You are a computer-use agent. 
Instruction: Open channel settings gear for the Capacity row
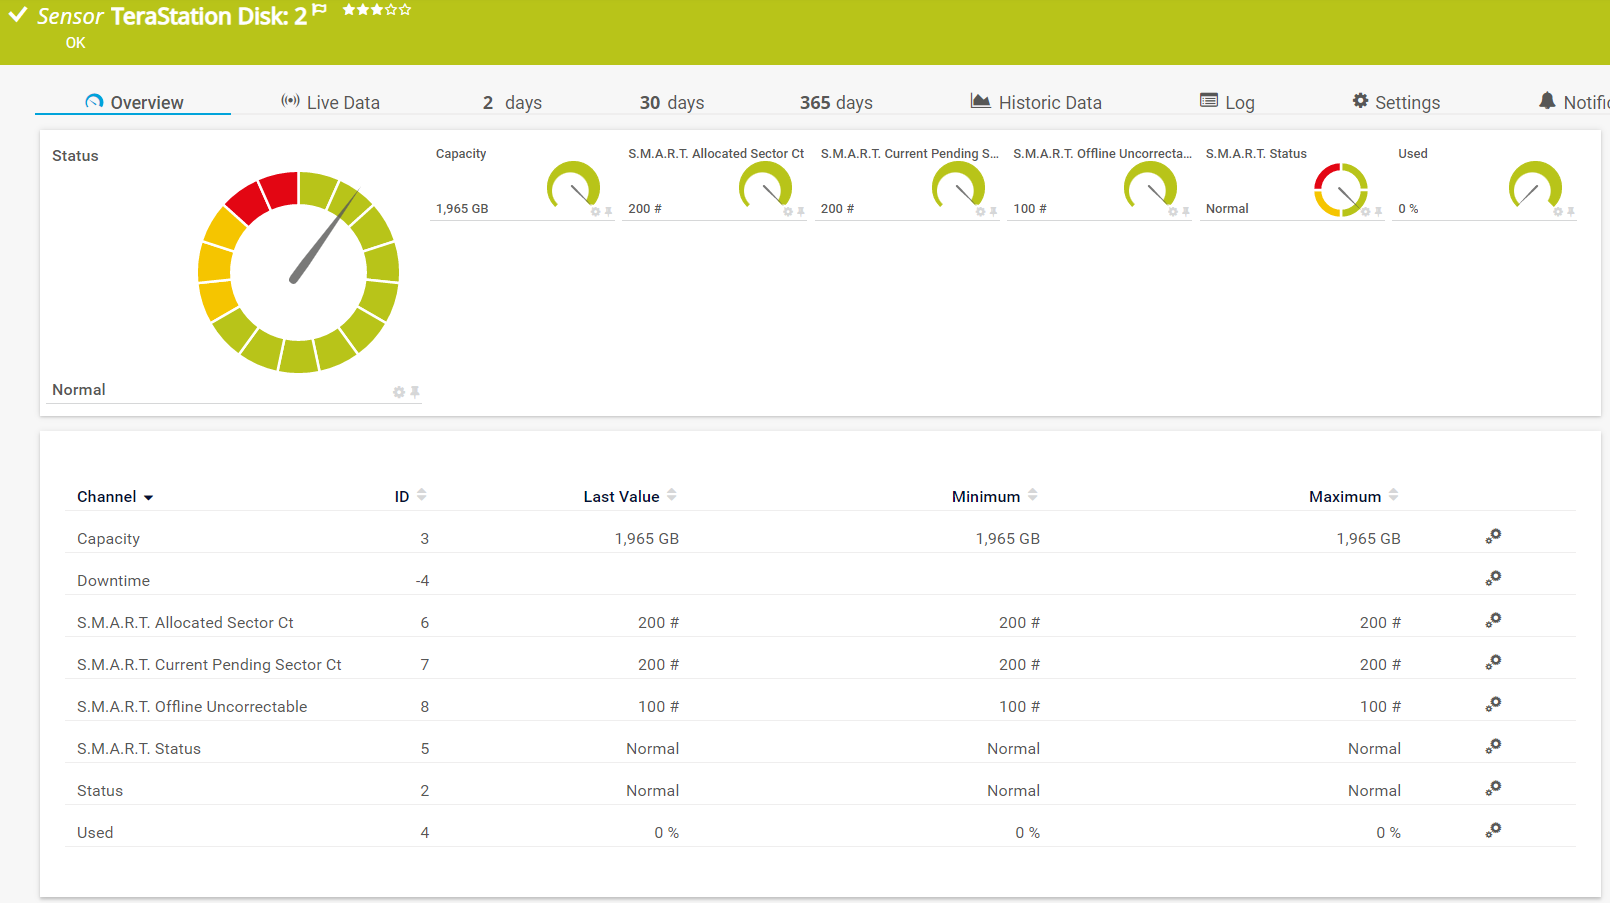pos(1493,537)
